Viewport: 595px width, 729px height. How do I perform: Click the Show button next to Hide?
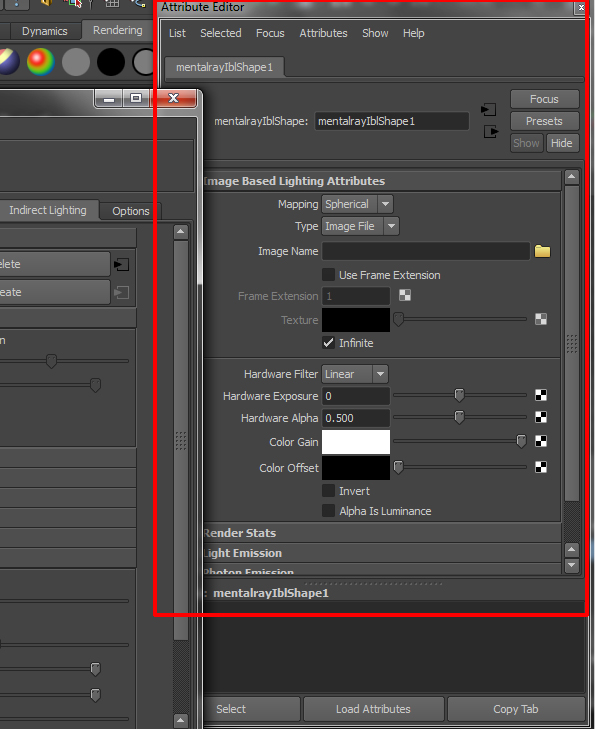(x=527, y=143)
